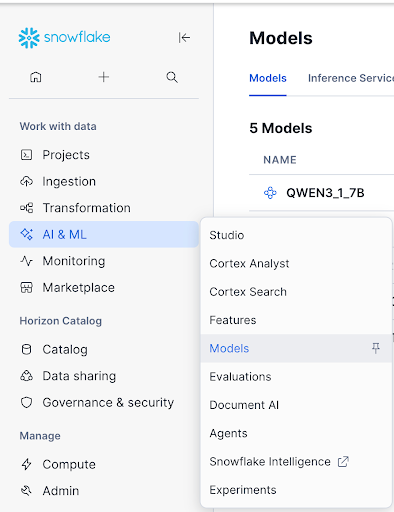Go to Home via house icon
394x512 pixels.
[x=36, y=77]
